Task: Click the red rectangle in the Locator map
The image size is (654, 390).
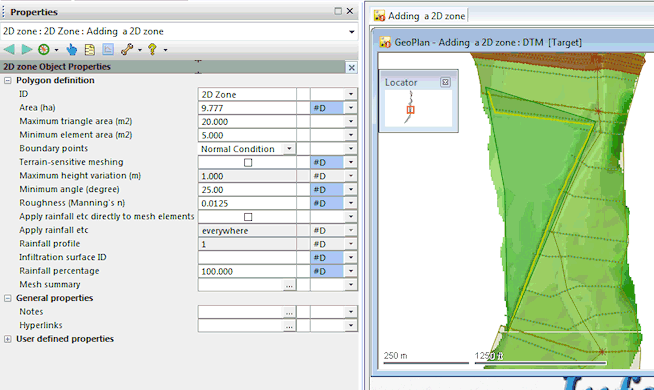Action: pyautogui.click(x=410, y=110)
